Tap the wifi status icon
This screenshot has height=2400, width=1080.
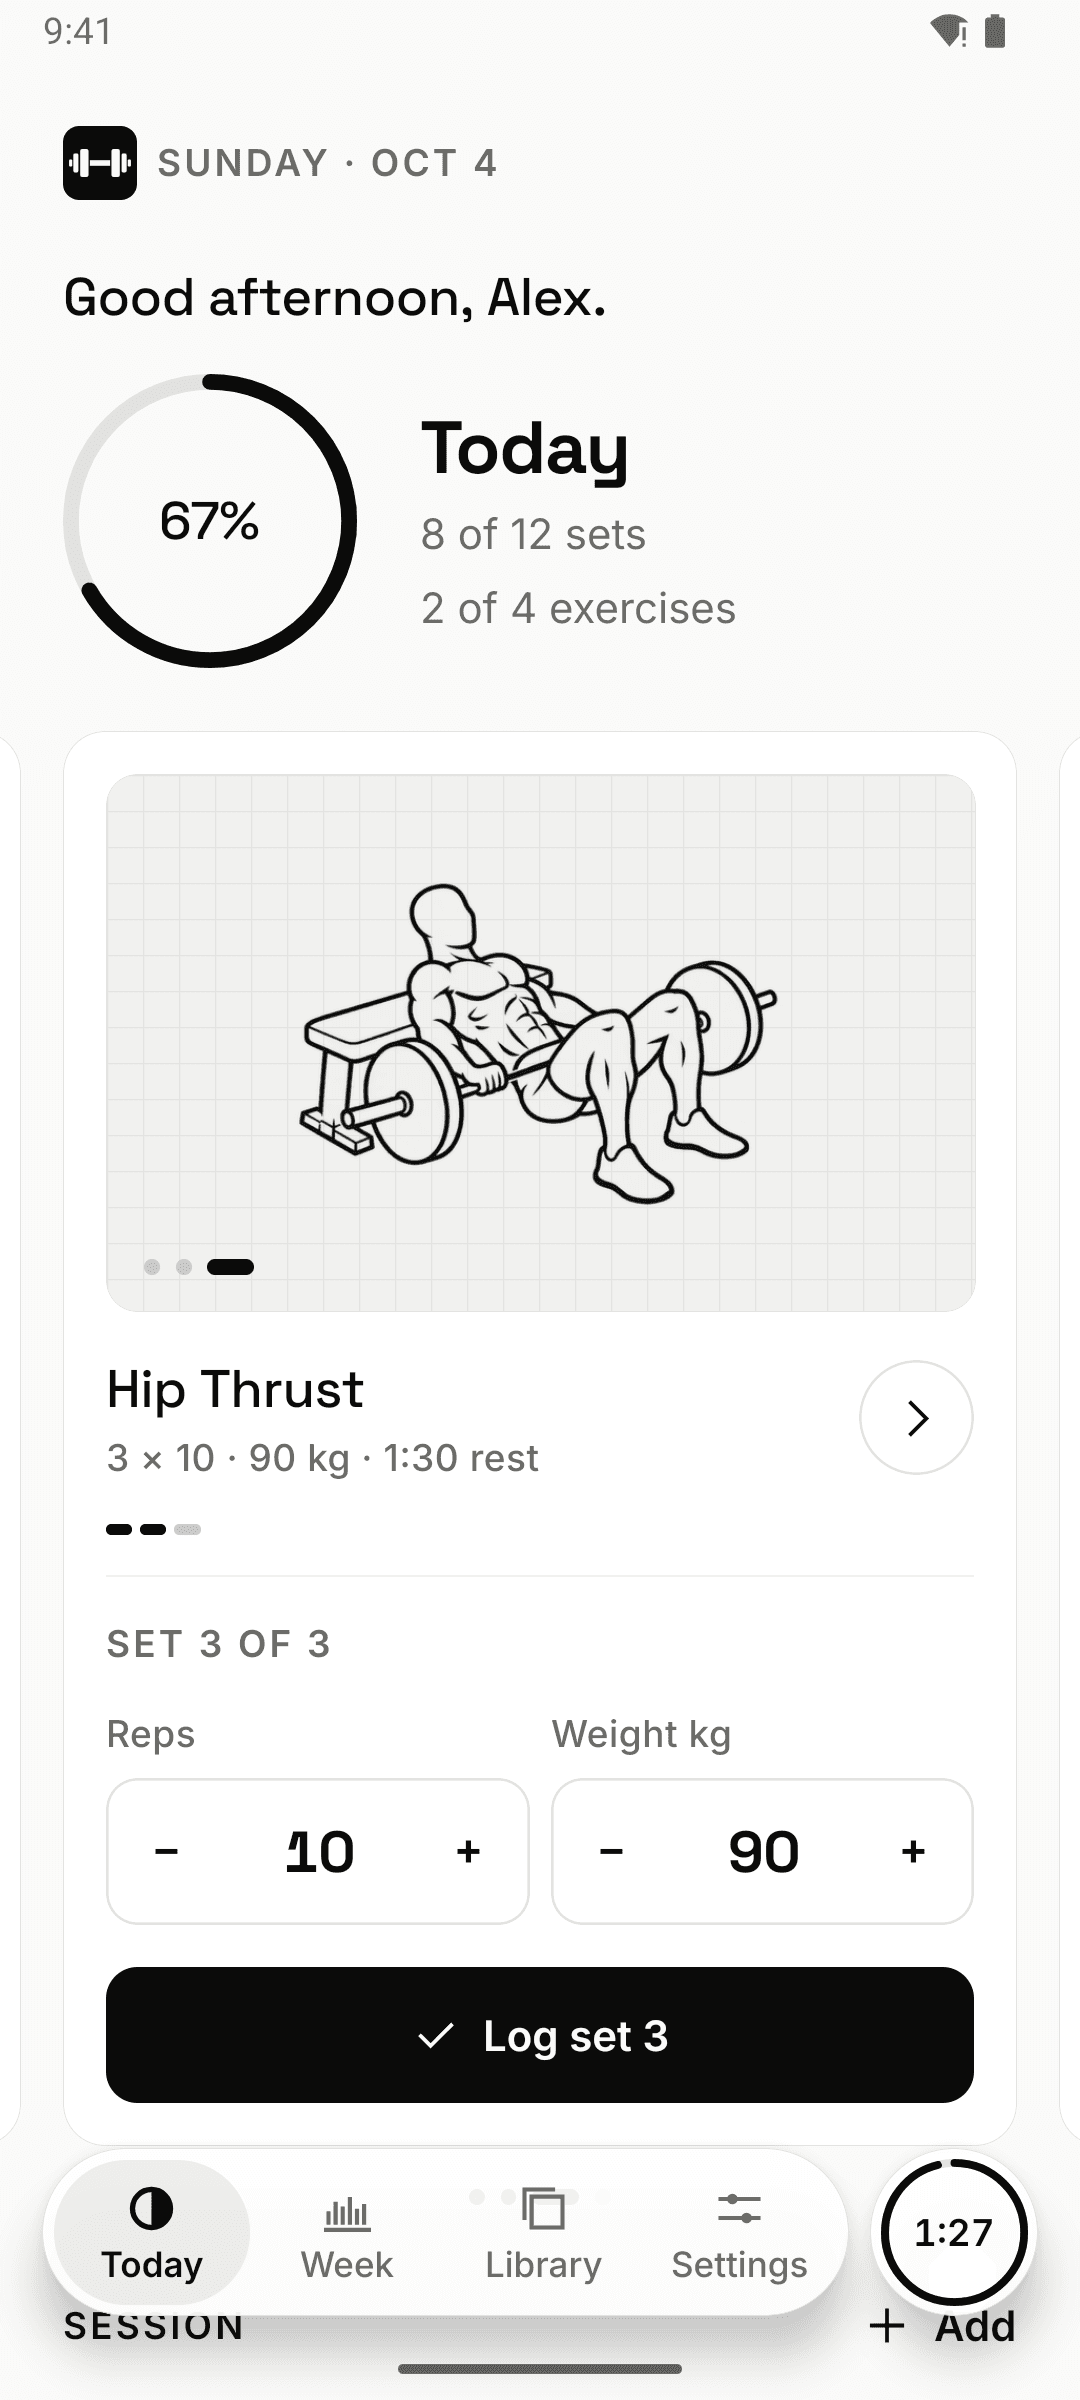(x=948, y=32)
